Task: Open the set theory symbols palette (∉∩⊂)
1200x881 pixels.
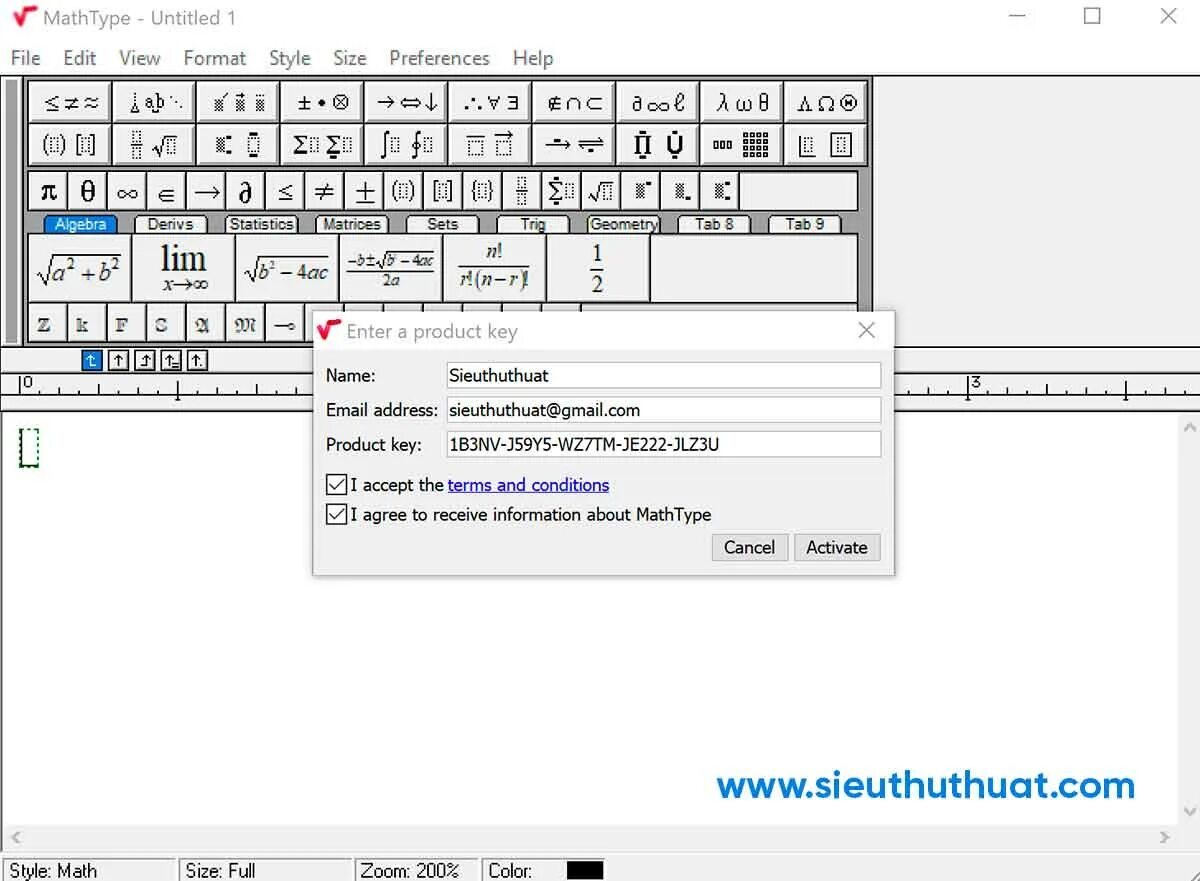Action: click(x=574, y=102)
